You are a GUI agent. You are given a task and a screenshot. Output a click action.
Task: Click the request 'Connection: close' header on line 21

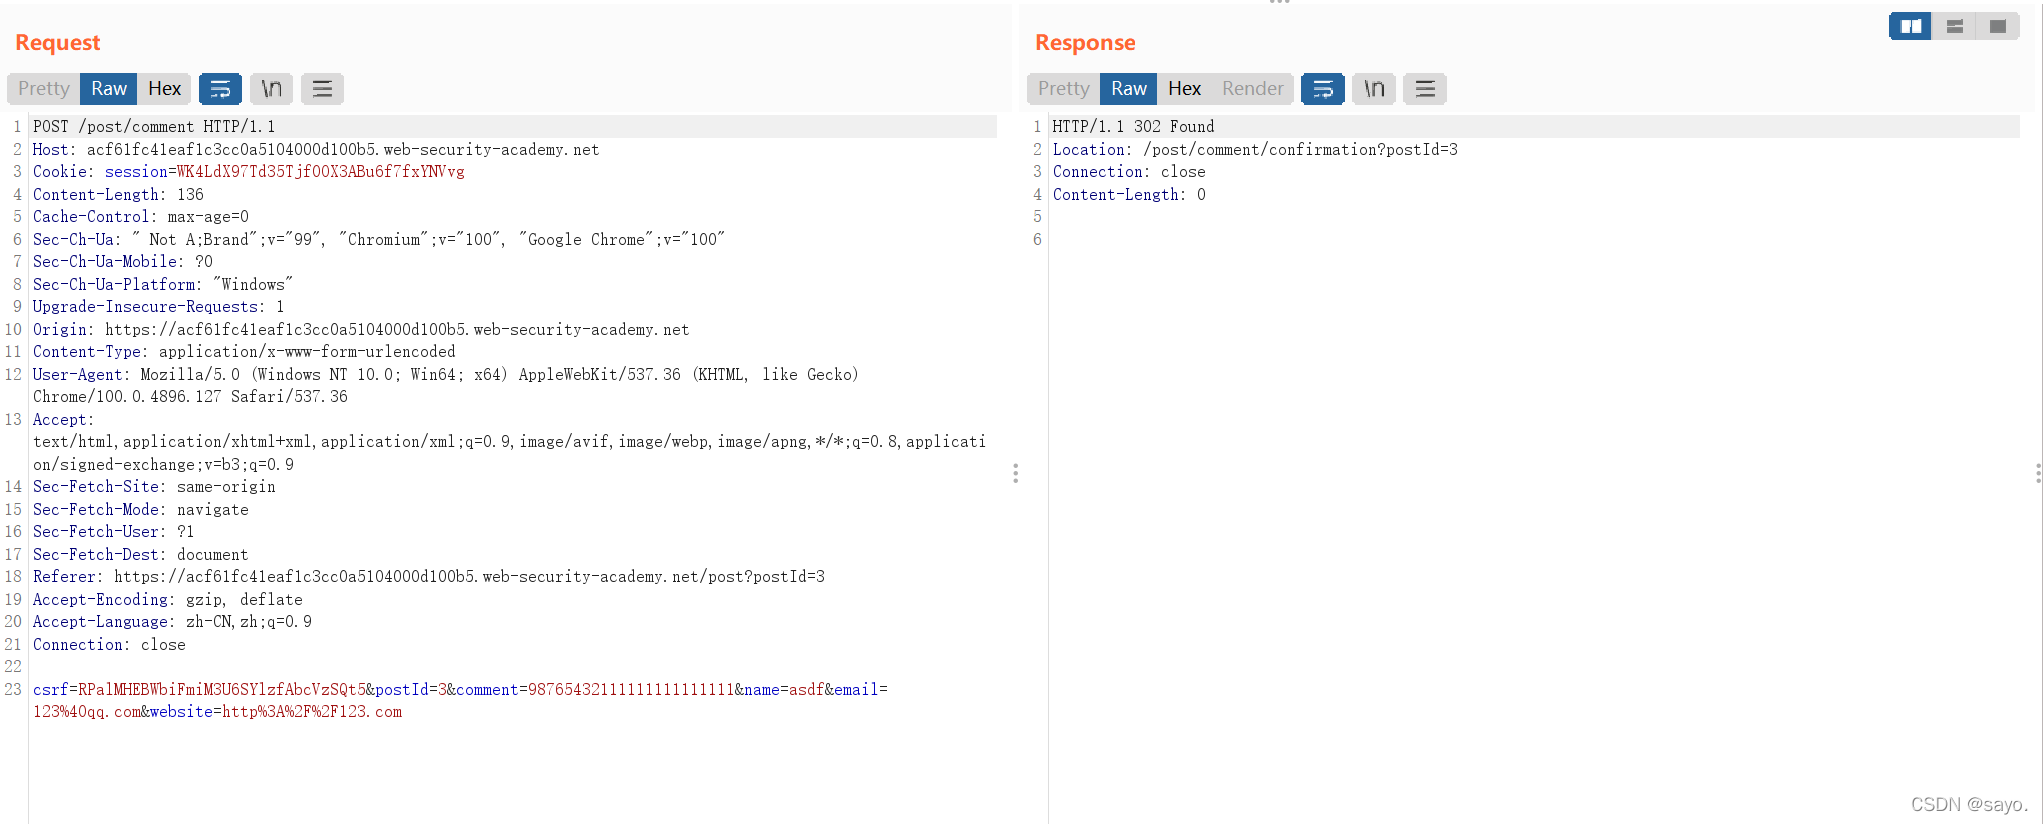[x=109, y=645]
